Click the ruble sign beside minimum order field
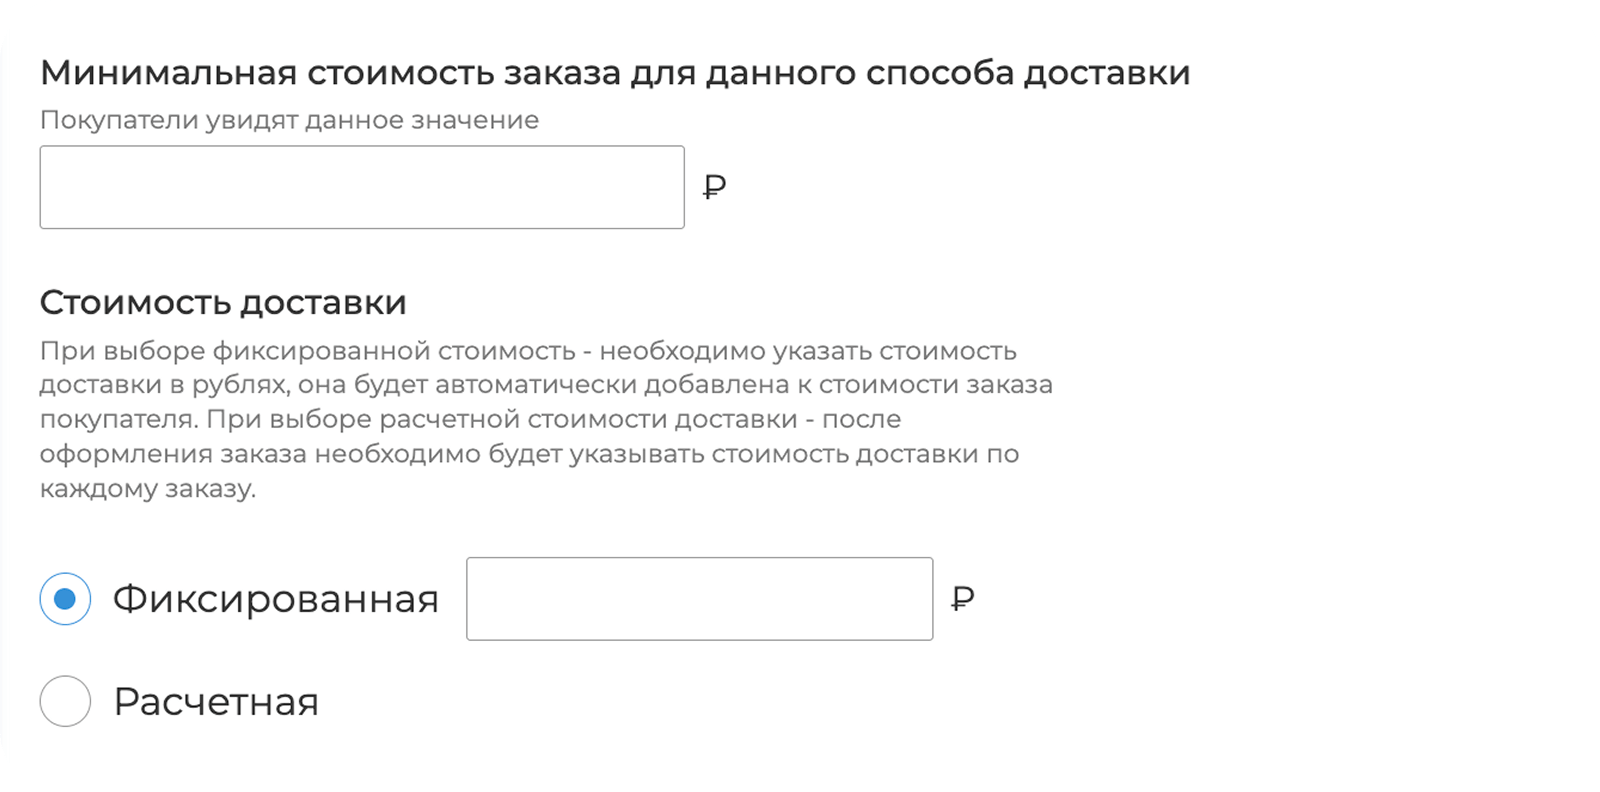Viewport: 1600px width, 792px height. pos(714,187)
